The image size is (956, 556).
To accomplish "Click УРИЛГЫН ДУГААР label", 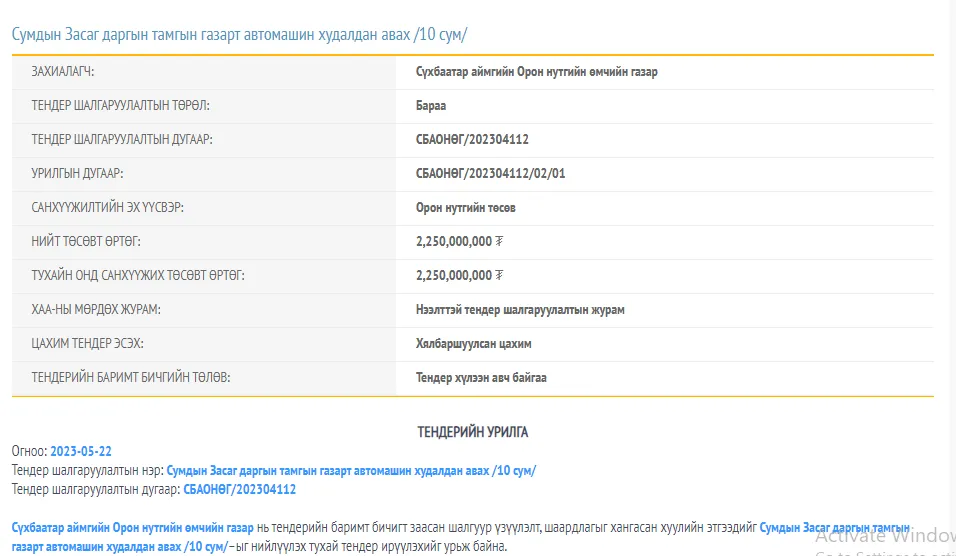I will tap(77, 174).
